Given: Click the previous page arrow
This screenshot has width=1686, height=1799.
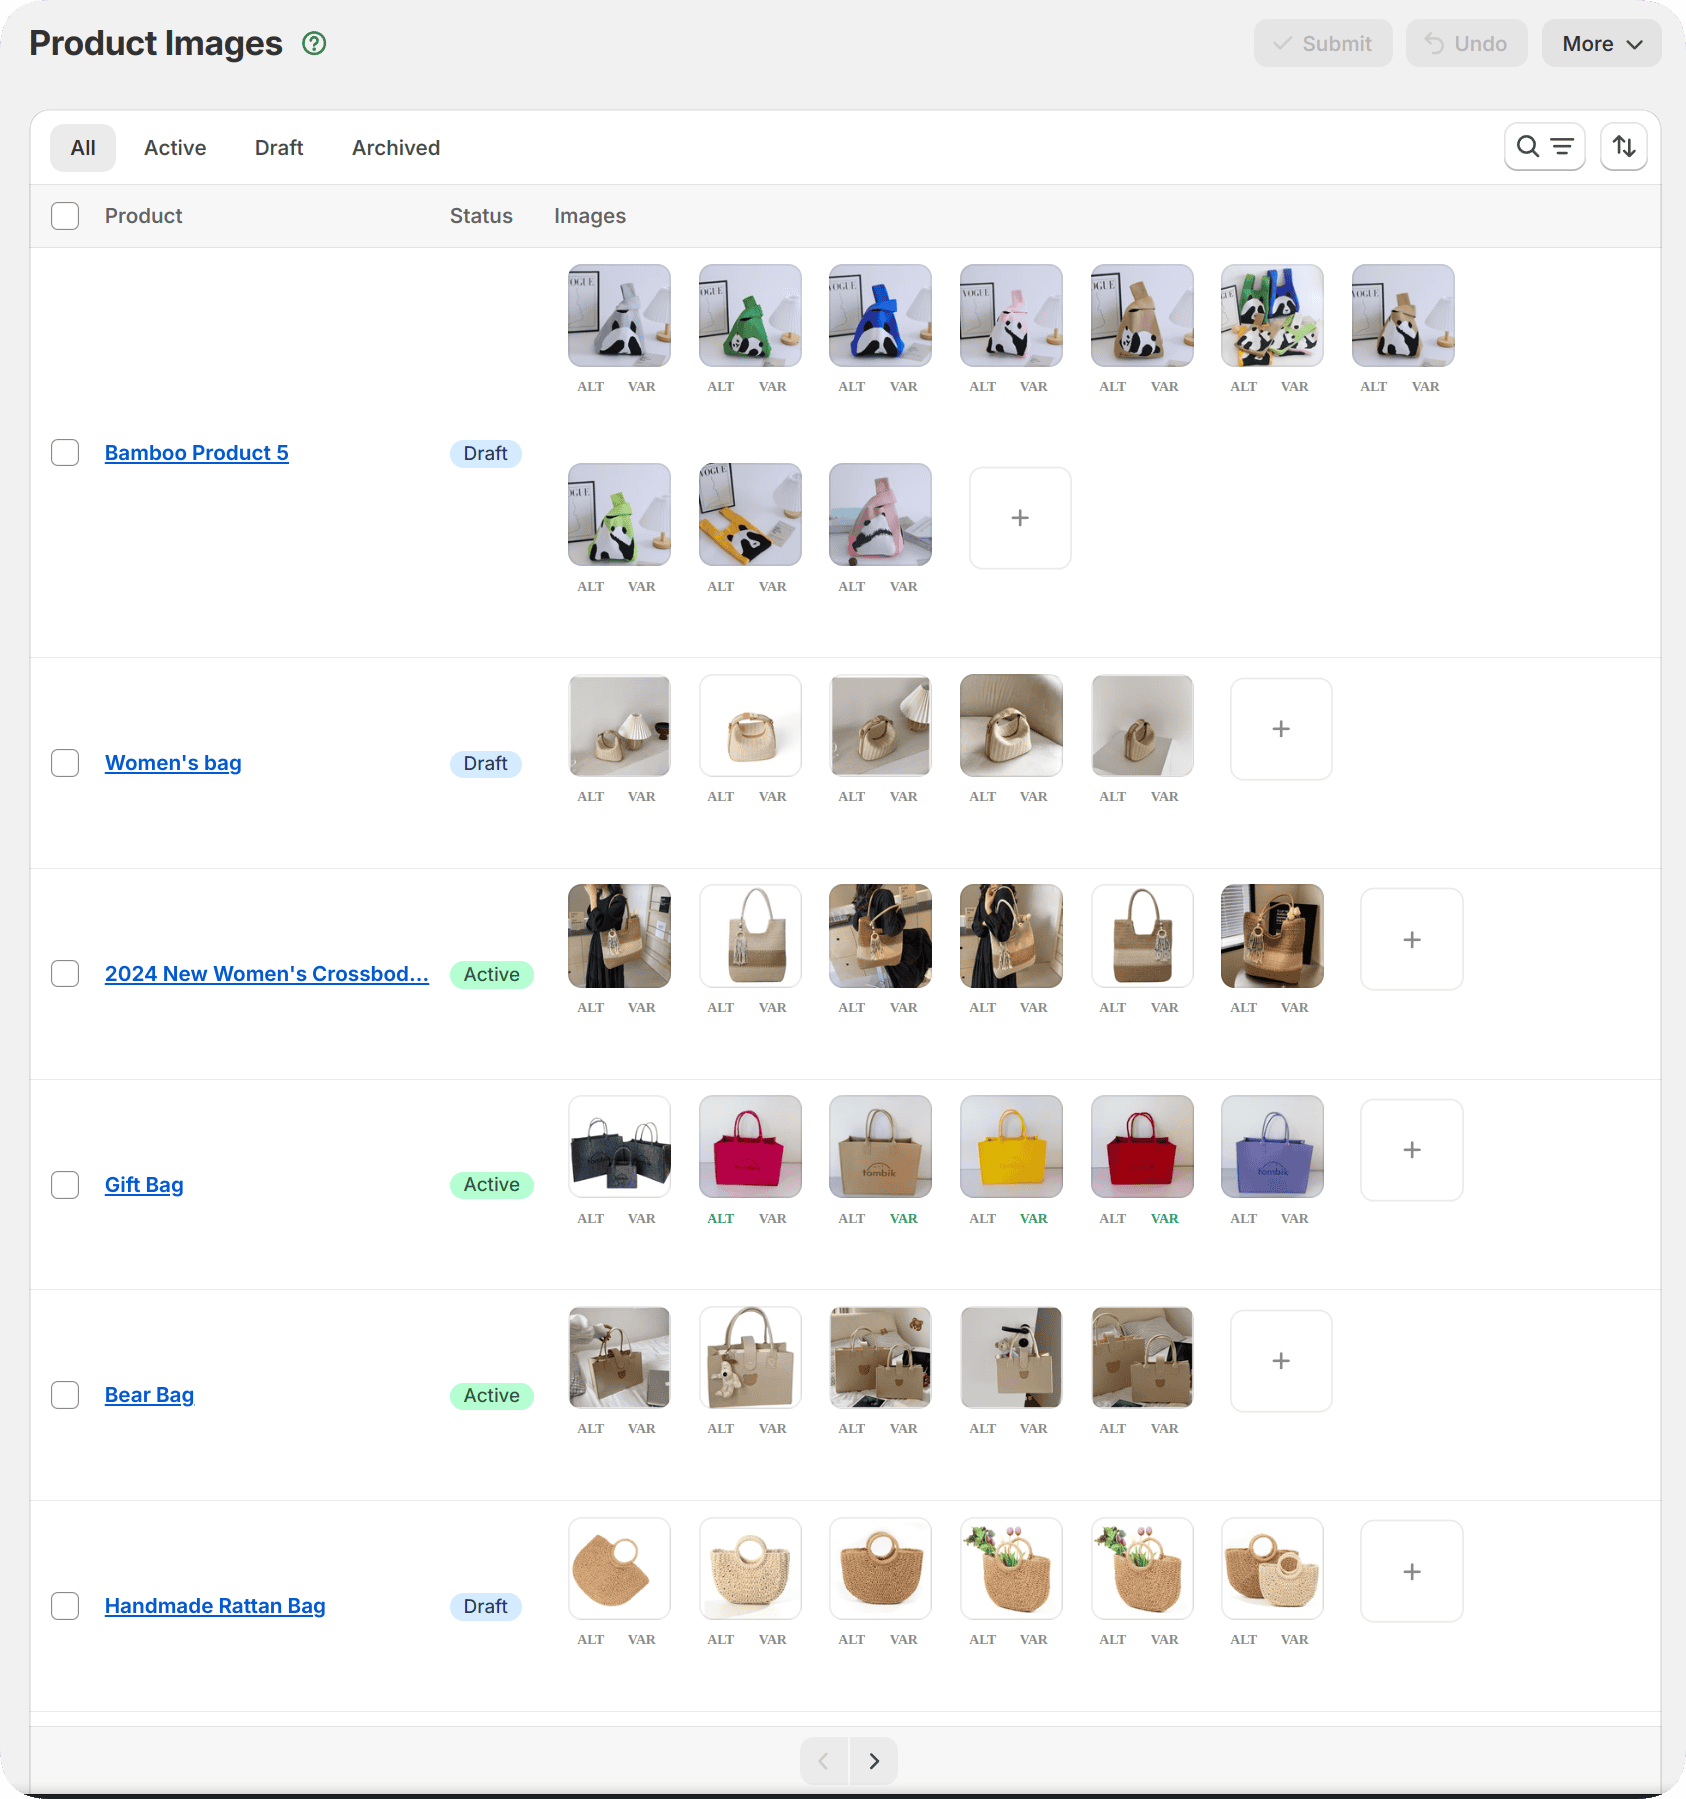Looking at the screenshot, I should (x=822, y=1760).
